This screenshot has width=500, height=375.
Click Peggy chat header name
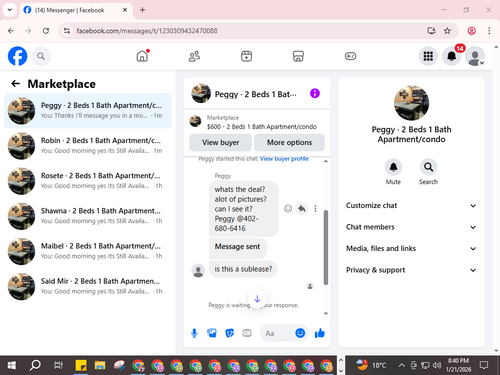click(x=255, y=94)
